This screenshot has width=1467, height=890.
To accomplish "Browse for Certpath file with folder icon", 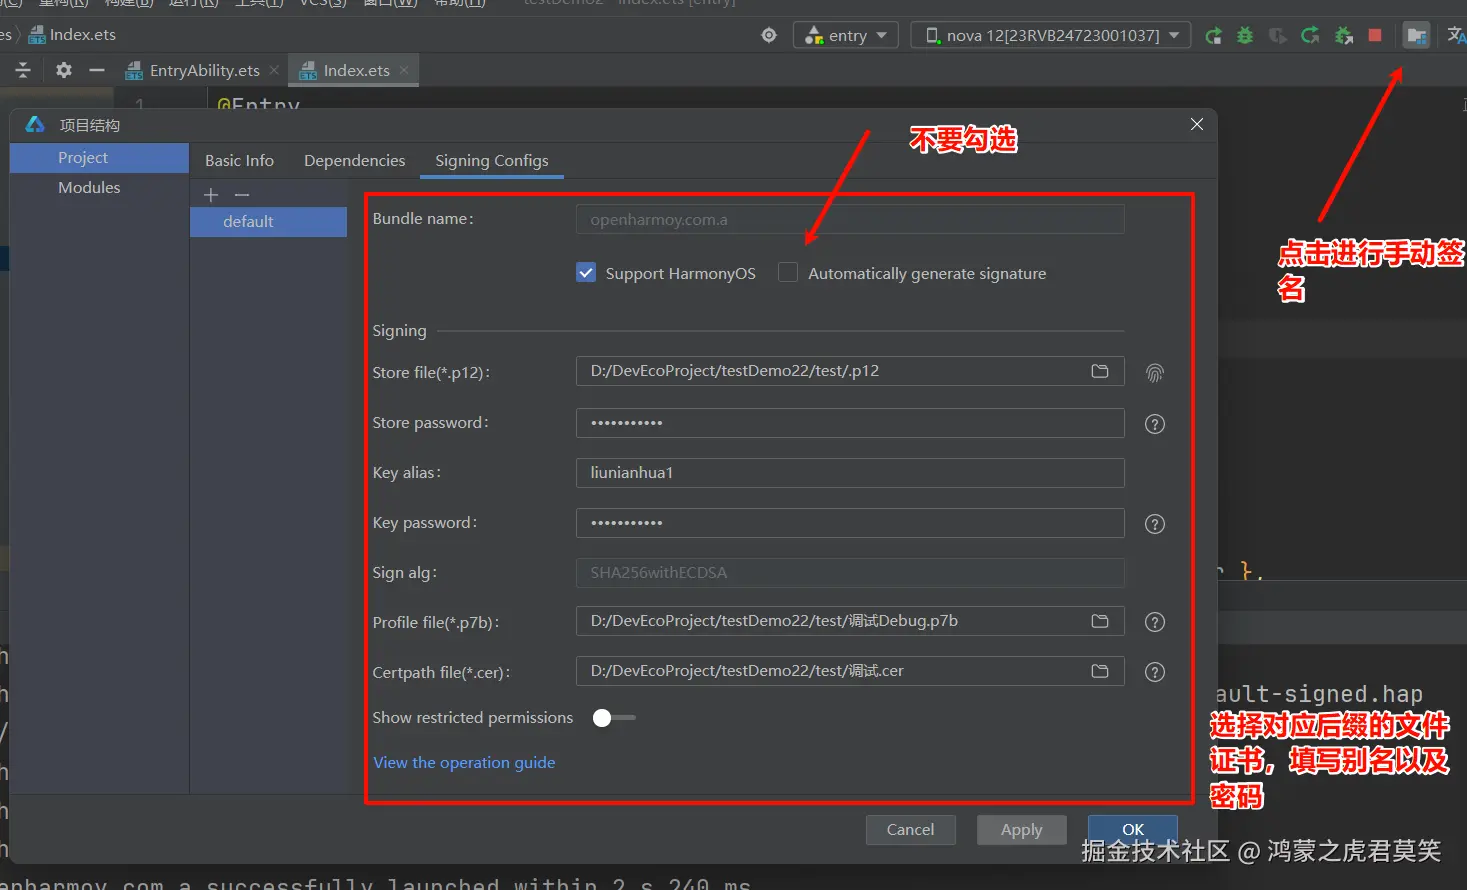I will pos(1100,671).
